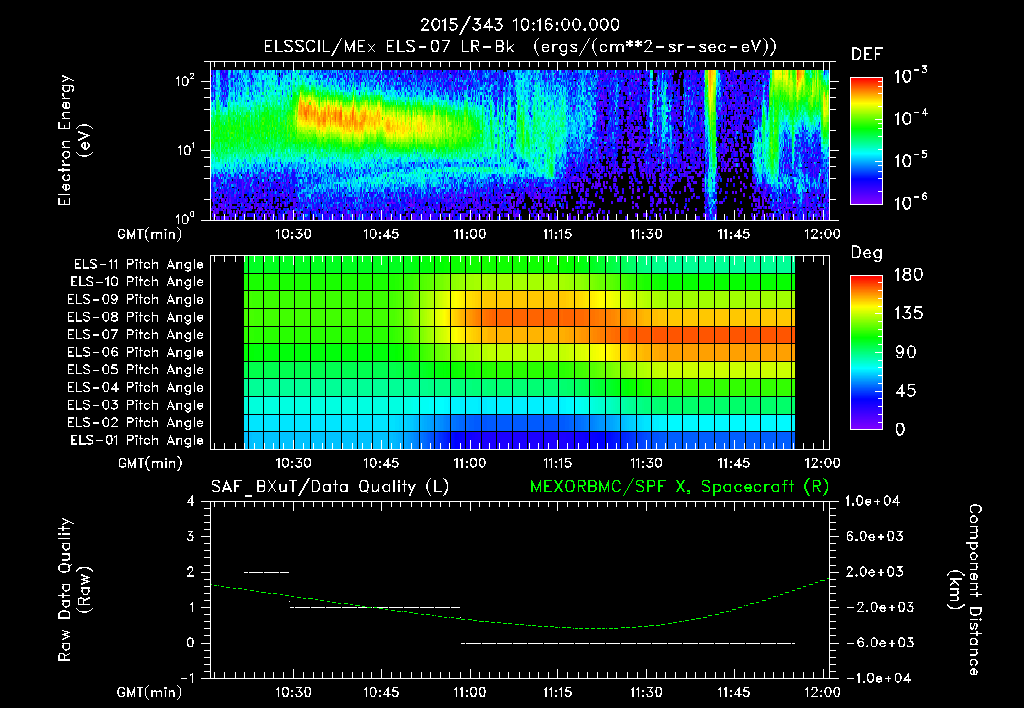1024x708 pixels.
Task: Click the ELS-08 Pitch Angle row label
Action: pos(136,317)
